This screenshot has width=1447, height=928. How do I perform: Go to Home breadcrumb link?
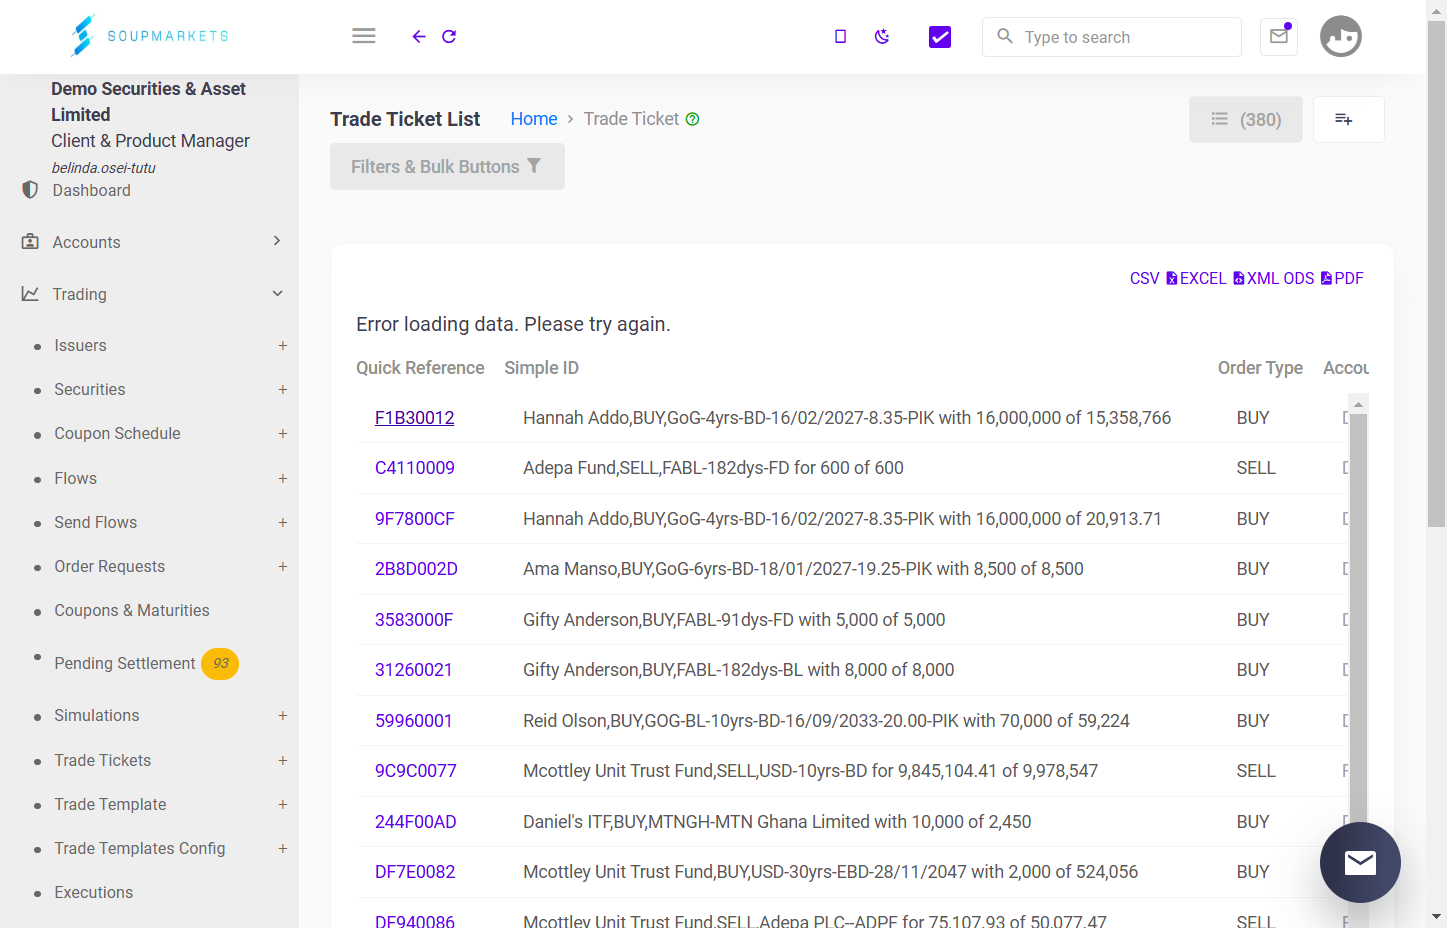click(x=534, y=119)
